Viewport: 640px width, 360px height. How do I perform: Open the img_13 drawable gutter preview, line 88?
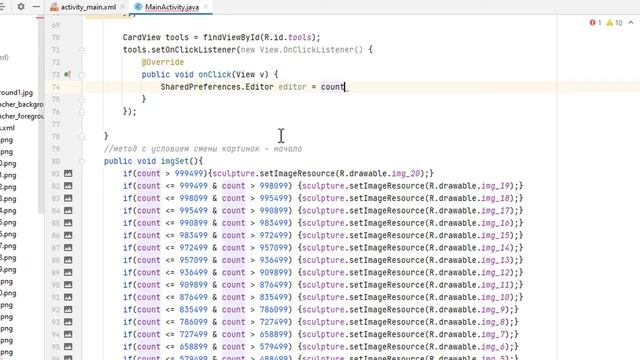pyautogui.click(x=68, y=260)
